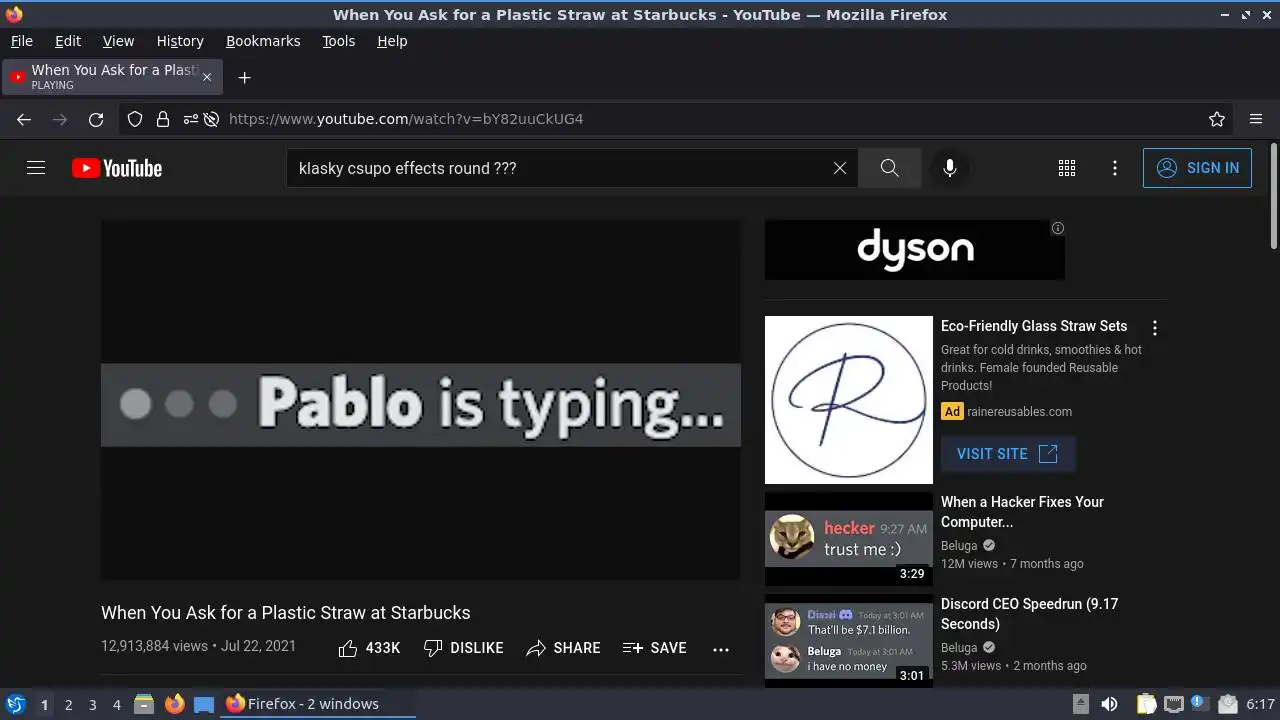Open a new tab
This screenshot has width=1280, height=720.
[x=244, y=77]
